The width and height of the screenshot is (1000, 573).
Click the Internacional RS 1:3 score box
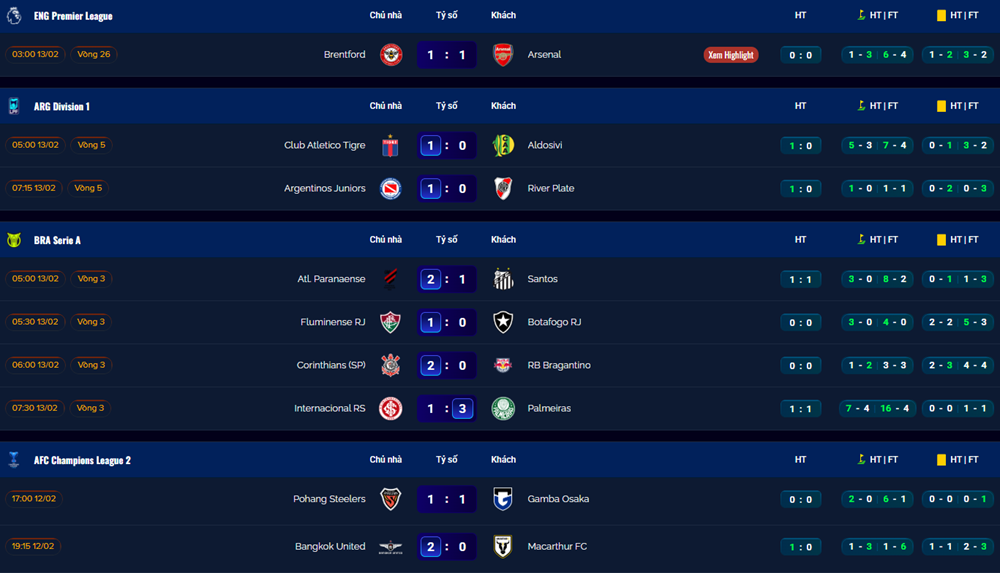click(447, 408)
